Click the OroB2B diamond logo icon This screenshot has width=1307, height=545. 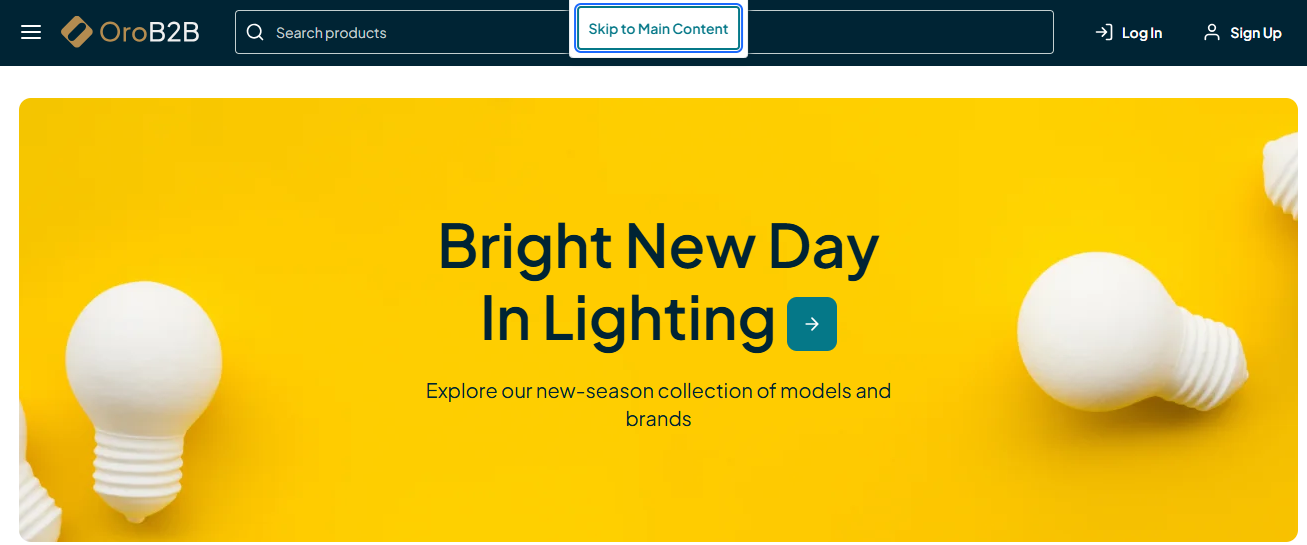tap(77, 32)
